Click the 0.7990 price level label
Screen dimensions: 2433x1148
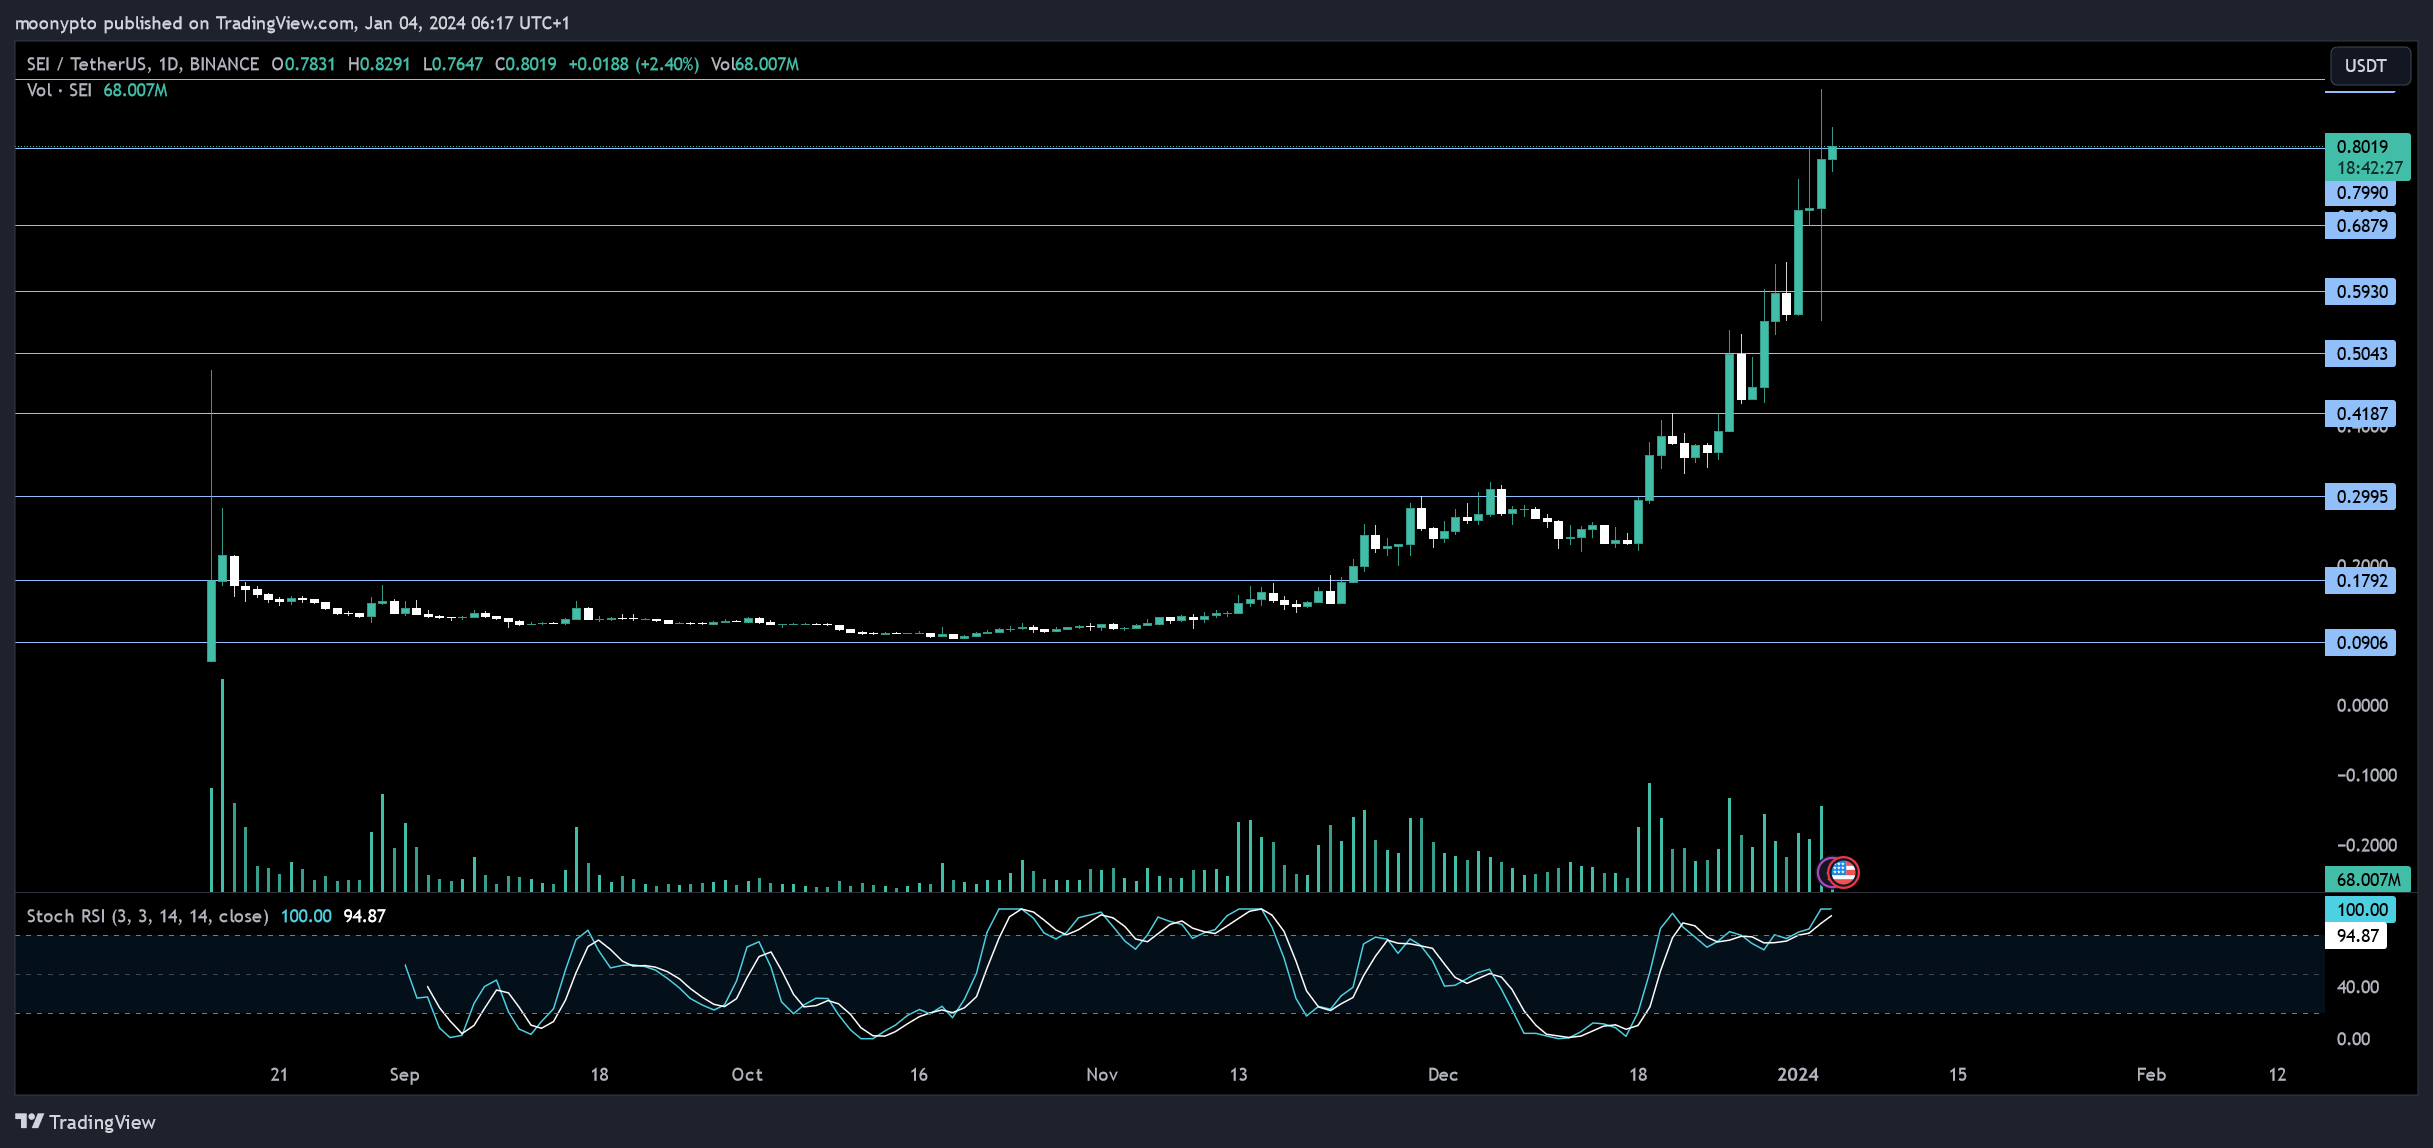click(x=2361, y=193)
